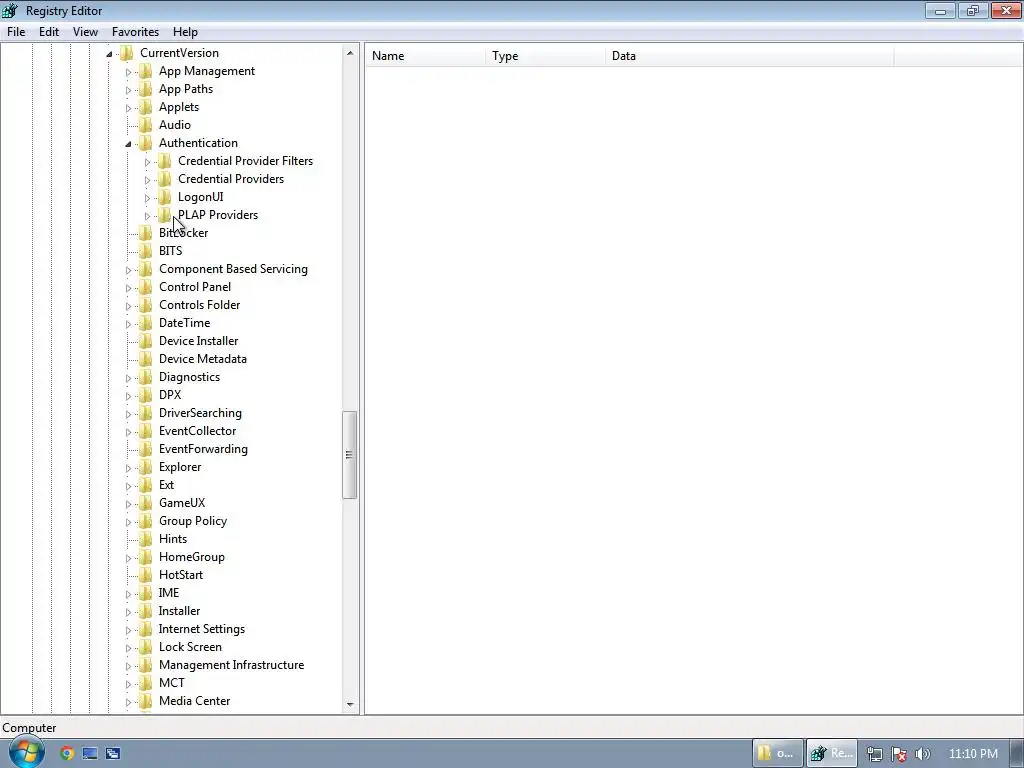Select the Ext key

[167, 485]
